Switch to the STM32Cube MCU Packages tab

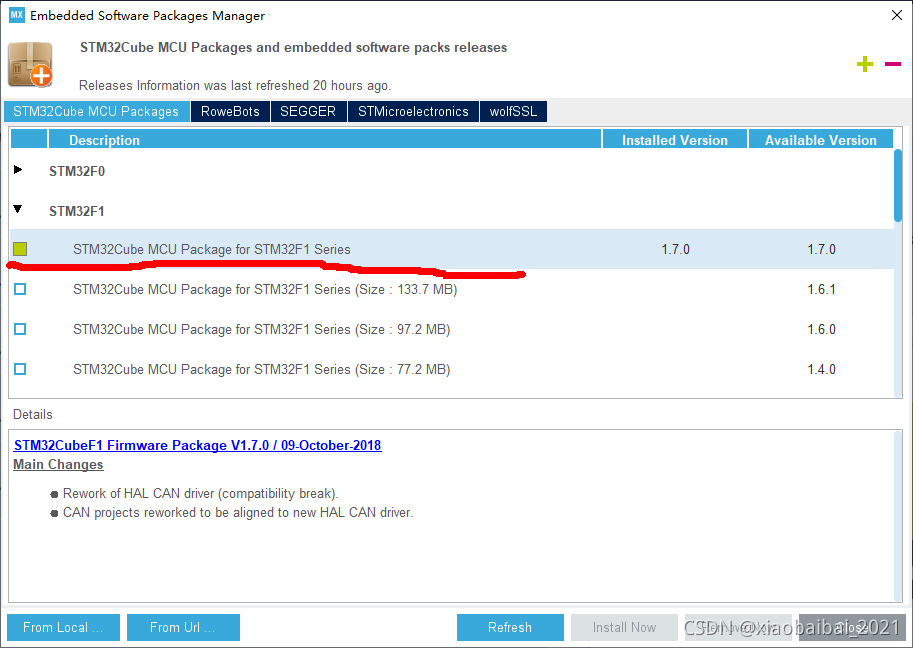97,111
